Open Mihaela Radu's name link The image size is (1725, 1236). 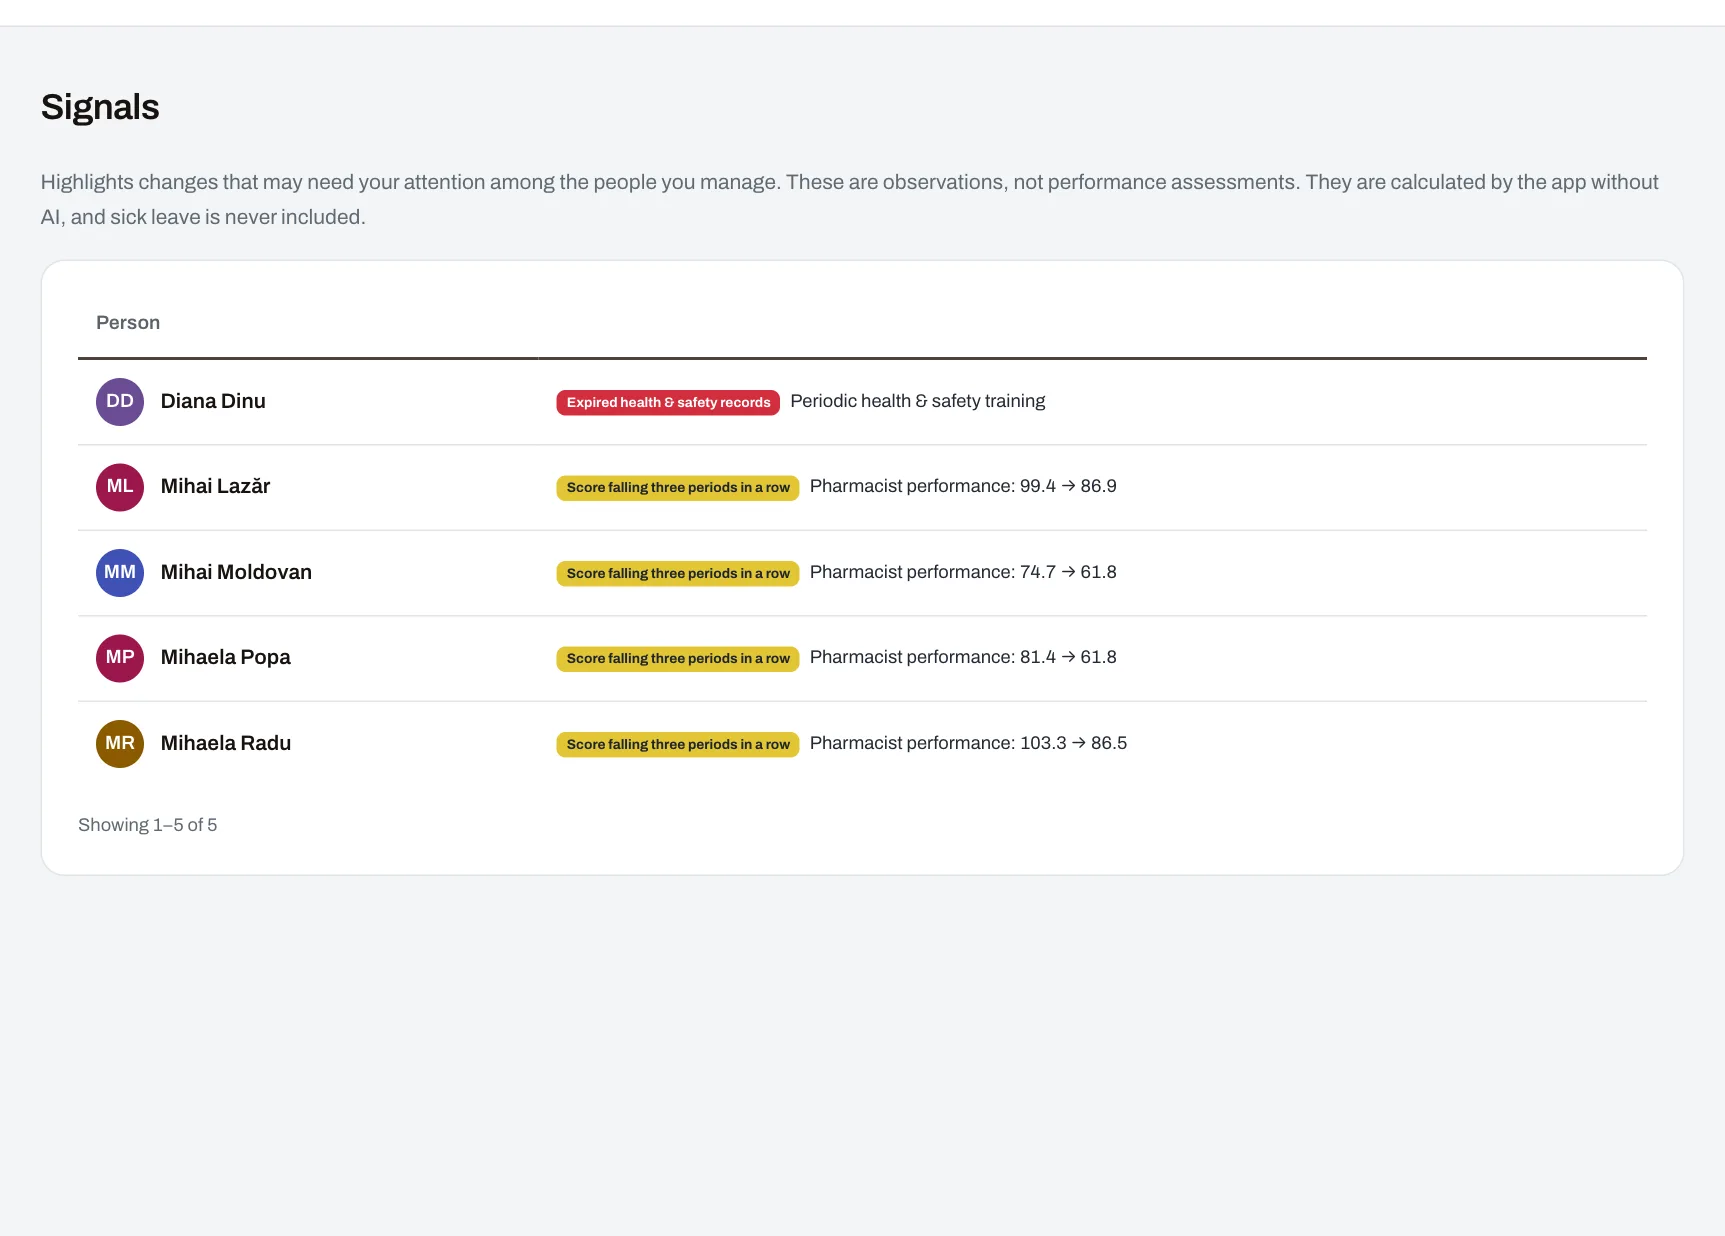(x=226, y=743)
